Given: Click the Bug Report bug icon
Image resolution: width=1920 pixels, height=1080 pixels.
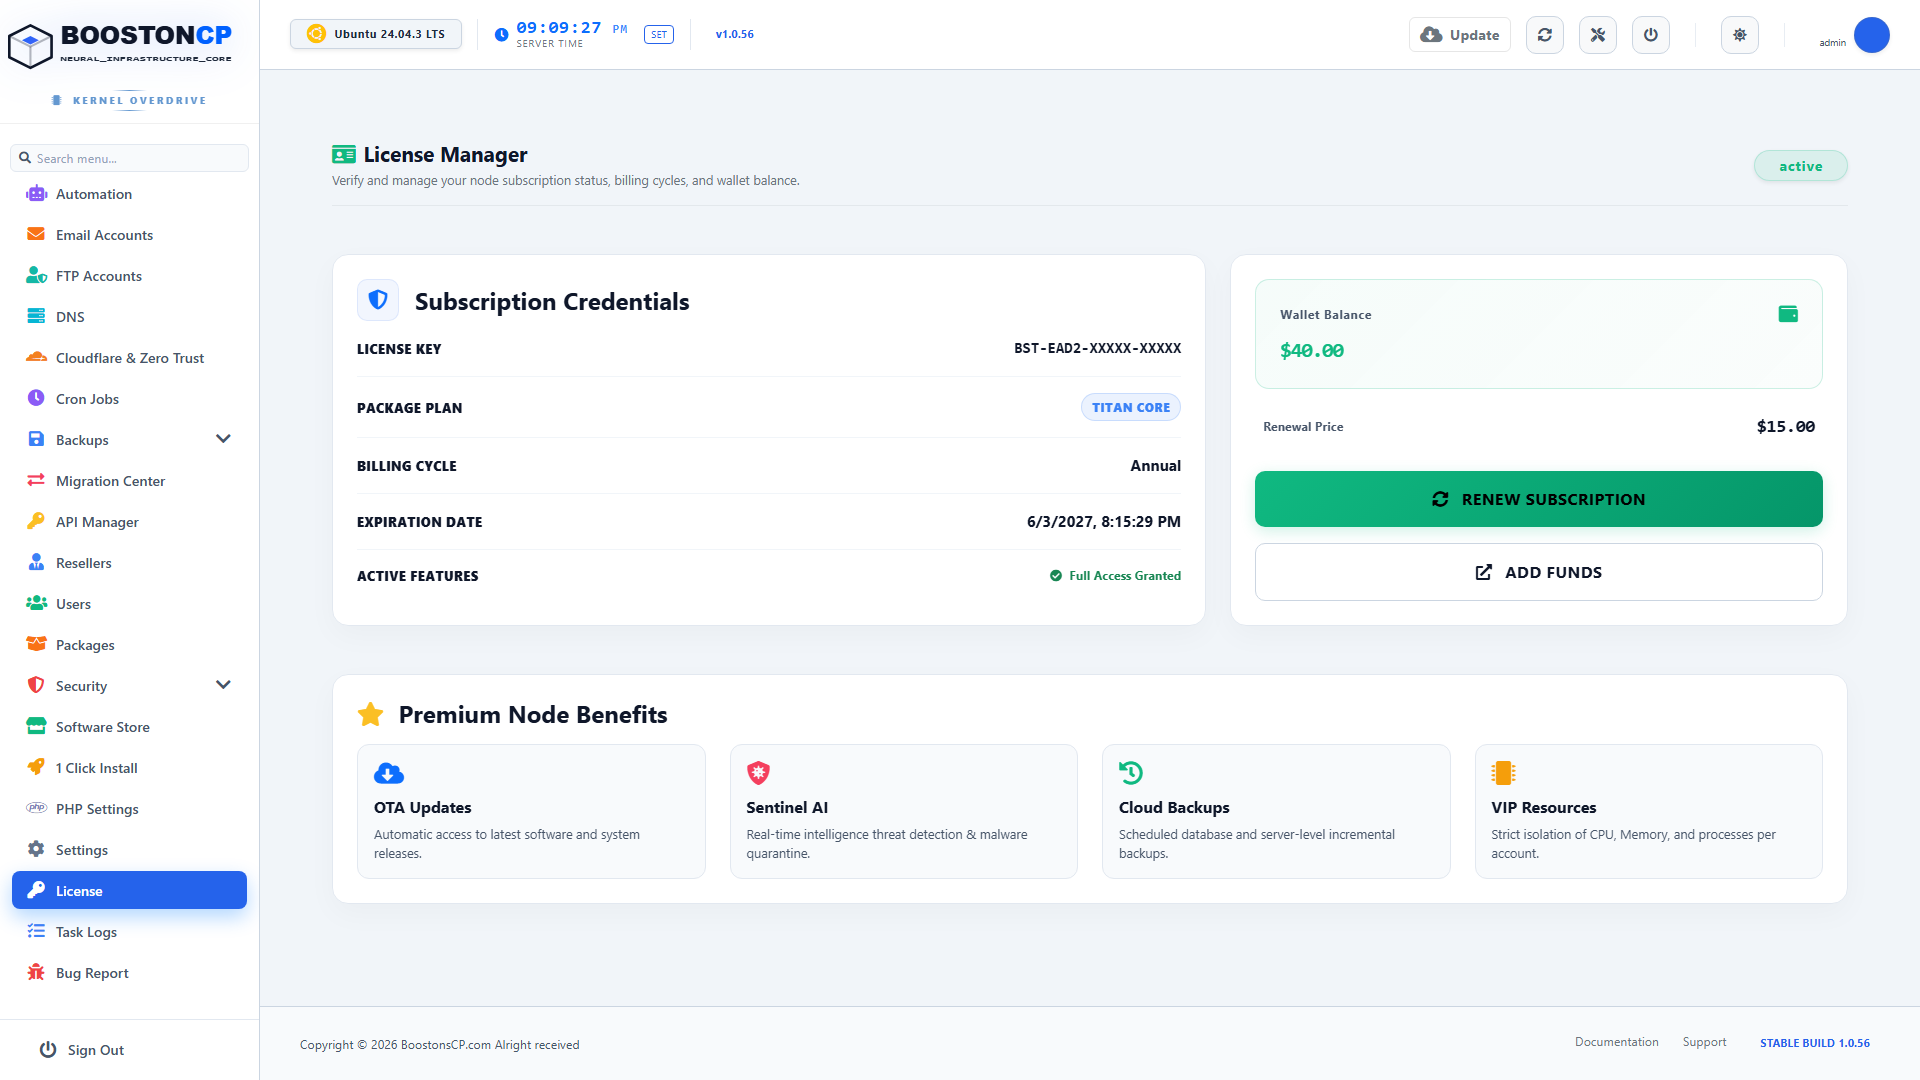Looking at the screenshot, I should [36, 972].
